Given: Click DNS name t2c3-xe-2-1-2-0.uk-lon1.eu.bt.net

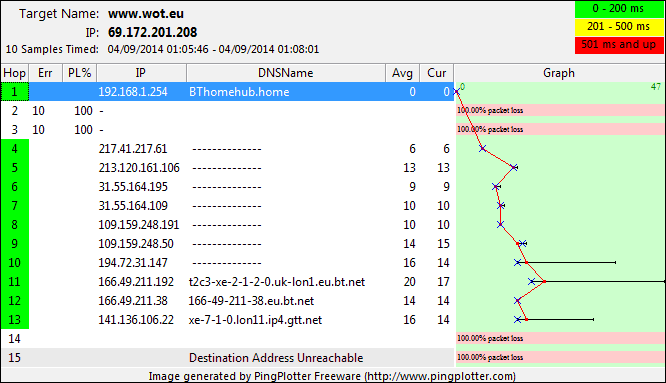Looking at the screenshot, I should click(x=277, y=282).
